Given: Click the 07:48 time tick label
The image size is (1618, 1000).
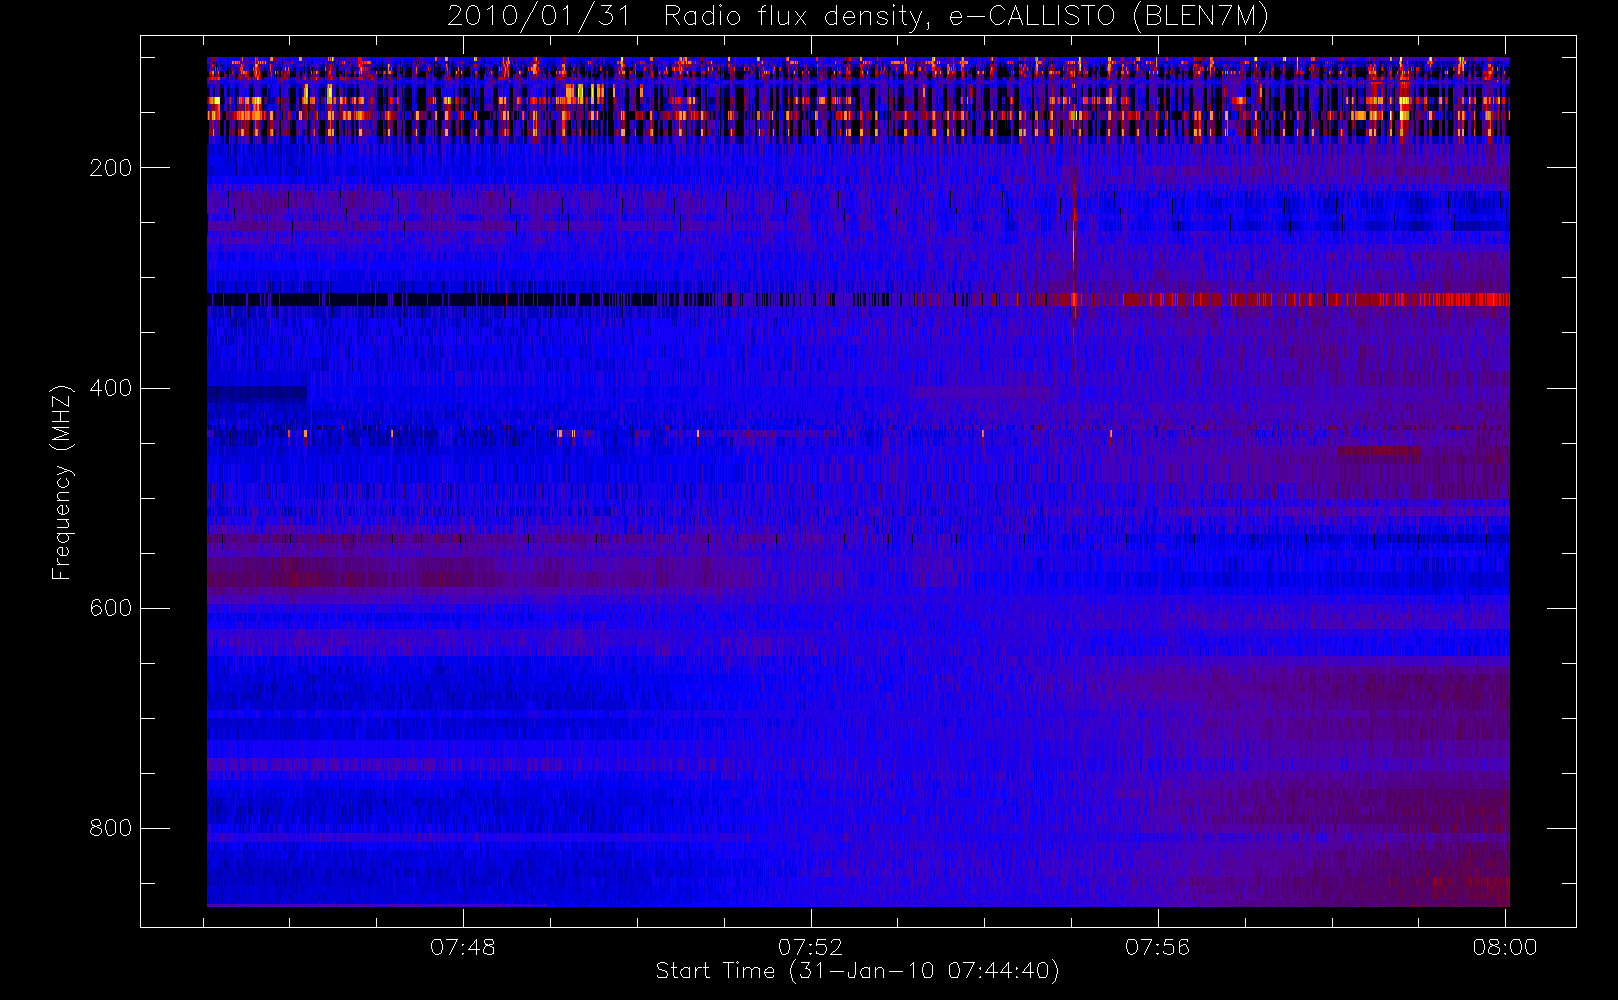Looking at the screenshot, I should (x=463, y=947).
